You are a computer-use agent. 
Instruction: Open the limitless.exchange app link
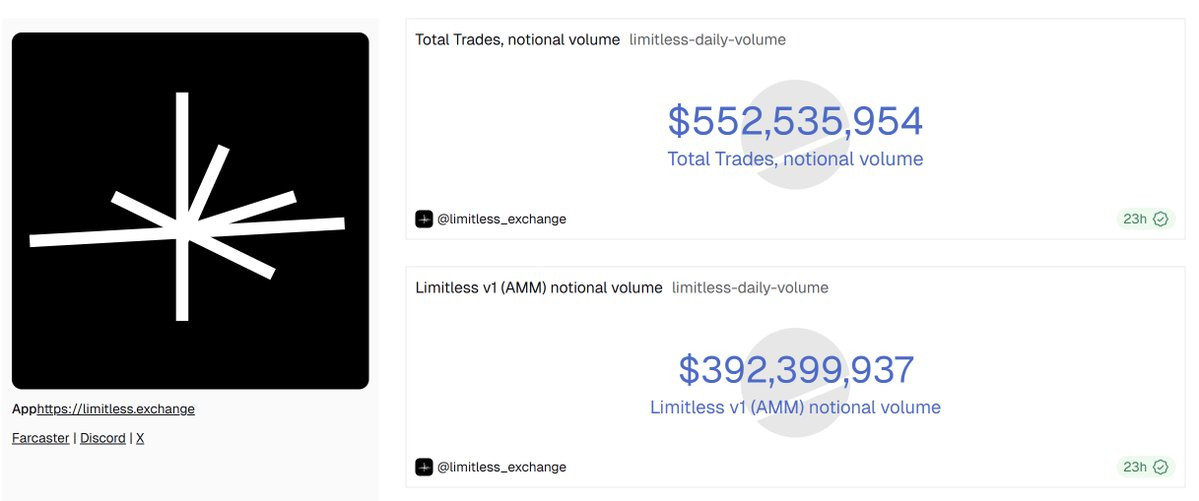[116, 409]
